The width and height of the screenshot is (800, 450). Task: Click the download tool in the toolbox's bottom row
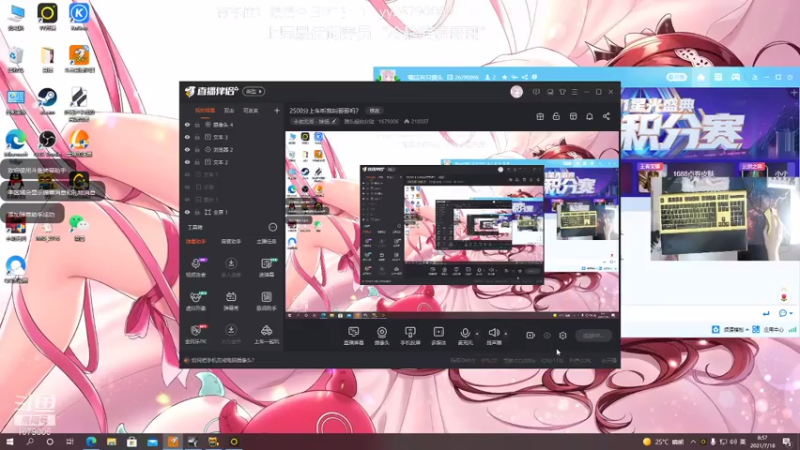[231, 335]
